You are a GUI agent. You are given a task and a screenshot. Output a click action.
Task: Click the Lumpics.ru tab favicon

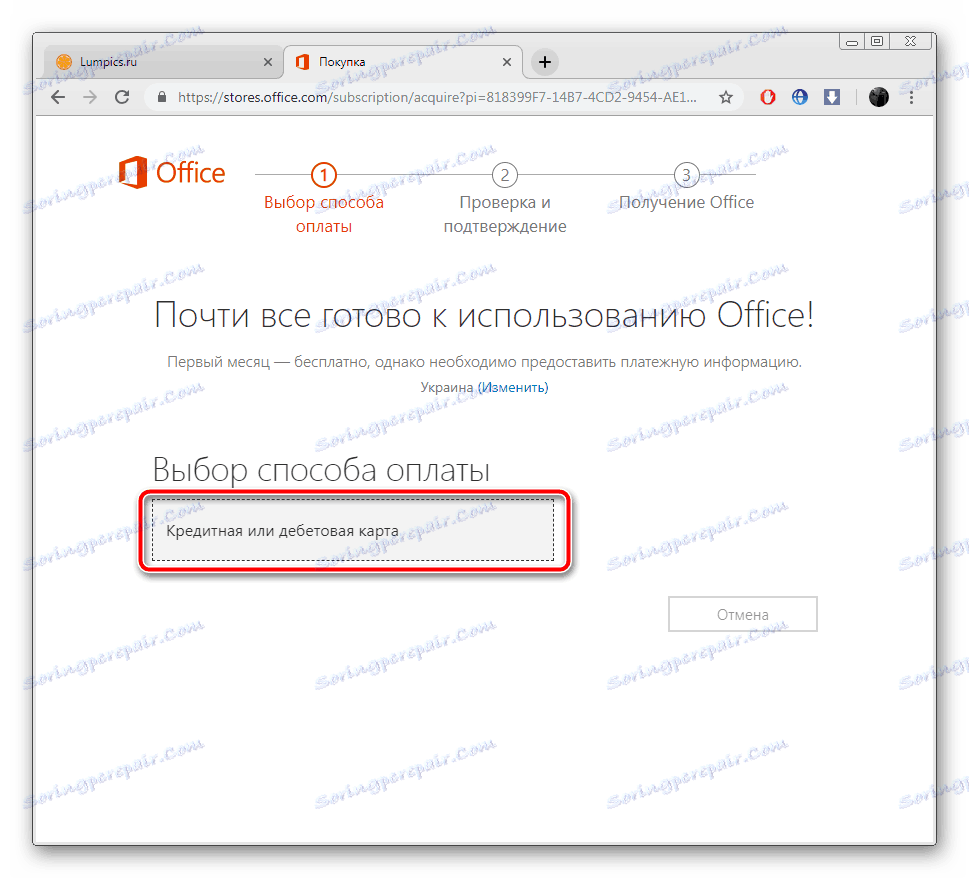(x=64, y=61)
